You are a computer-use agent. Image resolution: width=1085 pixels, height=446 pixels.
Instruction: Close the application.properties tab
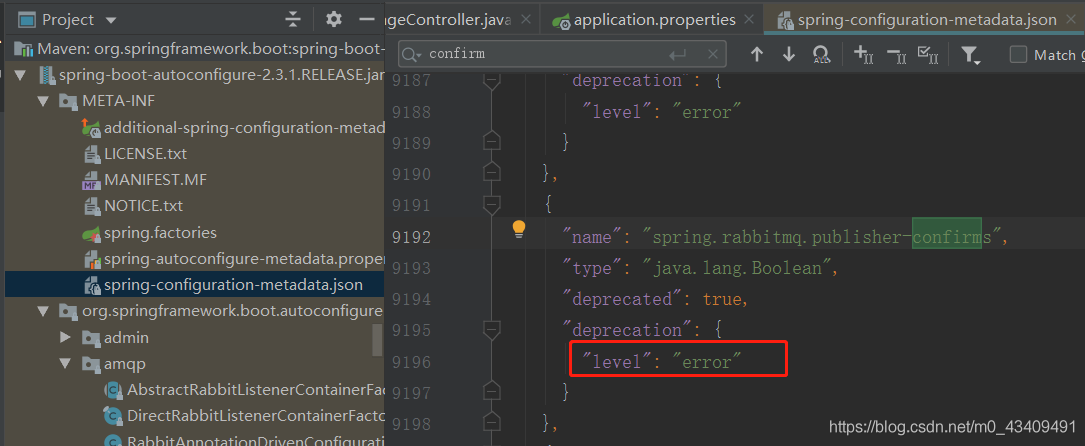pyautogui.click(x=750, y=20)
